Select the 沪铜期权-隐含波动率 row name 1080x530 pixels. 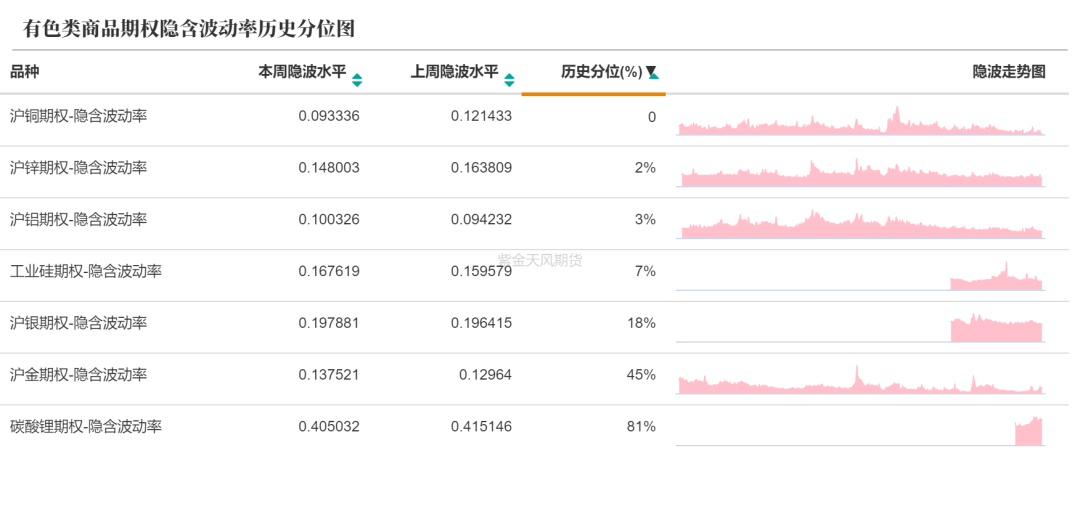pos(79,116)
